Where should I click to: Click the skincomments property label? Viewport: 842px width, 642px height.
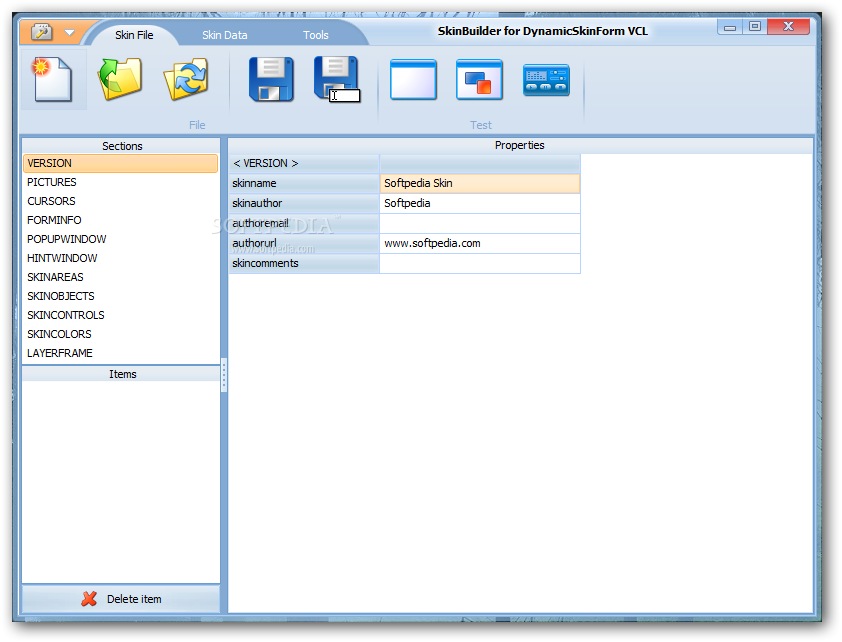click(304, 263)
